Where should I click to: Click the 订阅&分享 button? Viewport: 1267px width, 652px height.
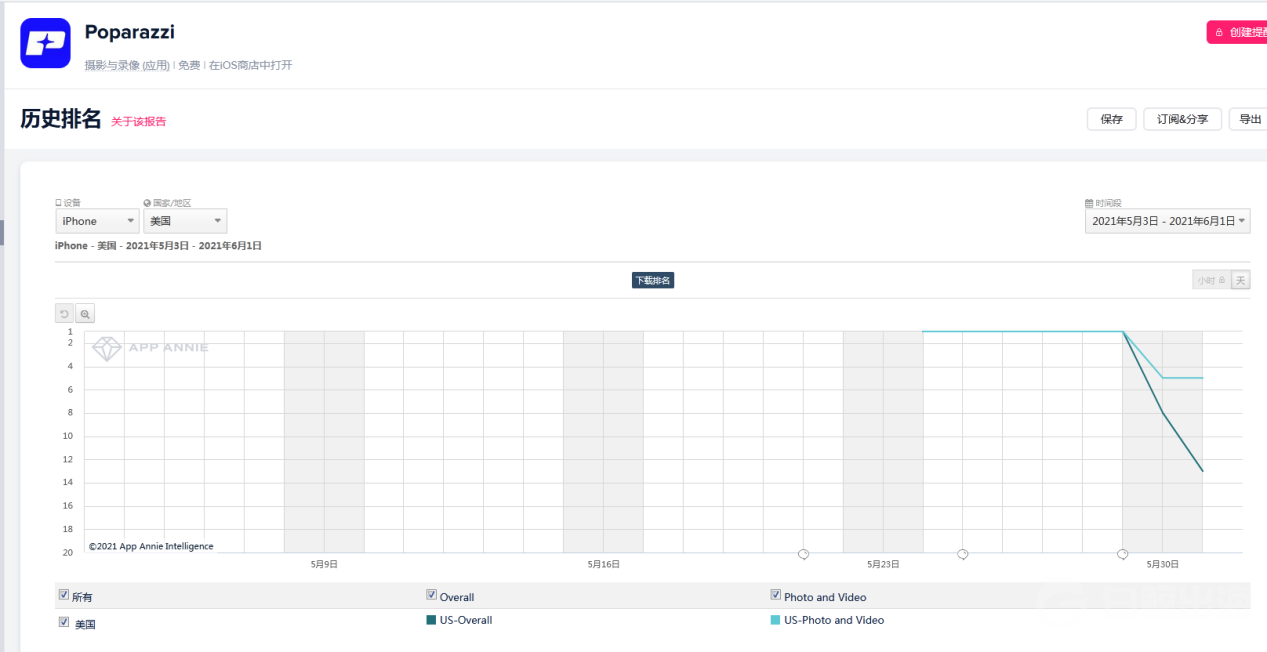[1183, 119]
